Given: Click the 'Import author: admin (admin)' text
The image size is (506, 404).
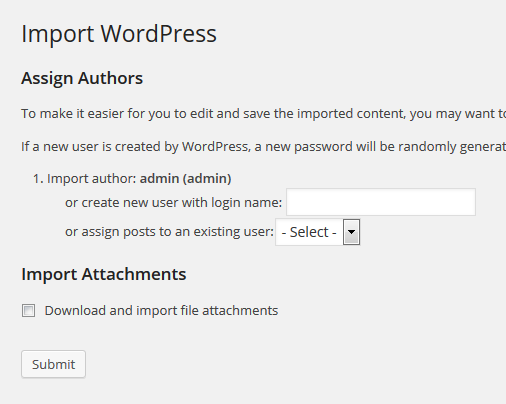Looking at the screenshot, I should pos(139,179).
